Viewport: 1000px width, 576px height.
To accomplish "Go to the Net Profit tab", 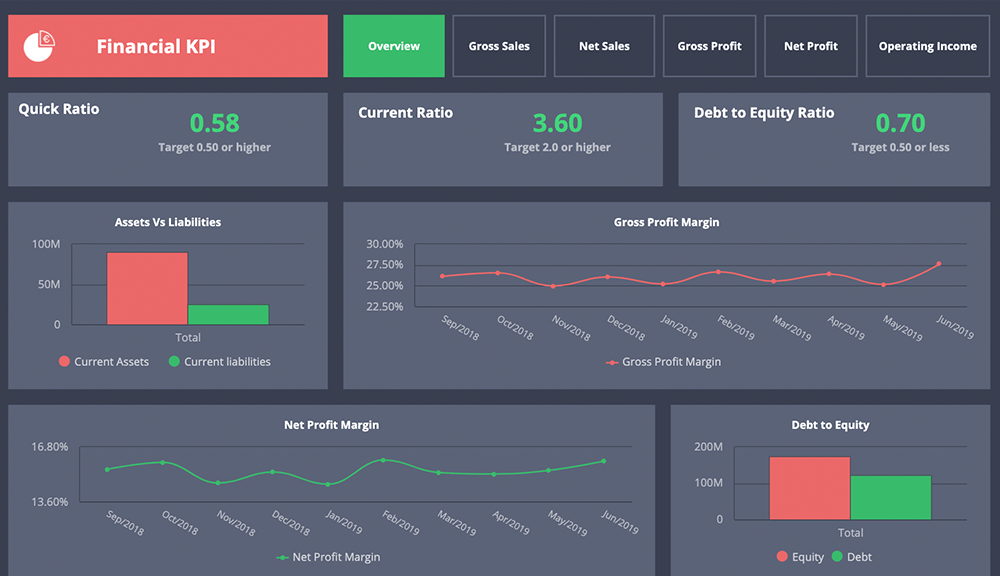I will coord(811,46).
